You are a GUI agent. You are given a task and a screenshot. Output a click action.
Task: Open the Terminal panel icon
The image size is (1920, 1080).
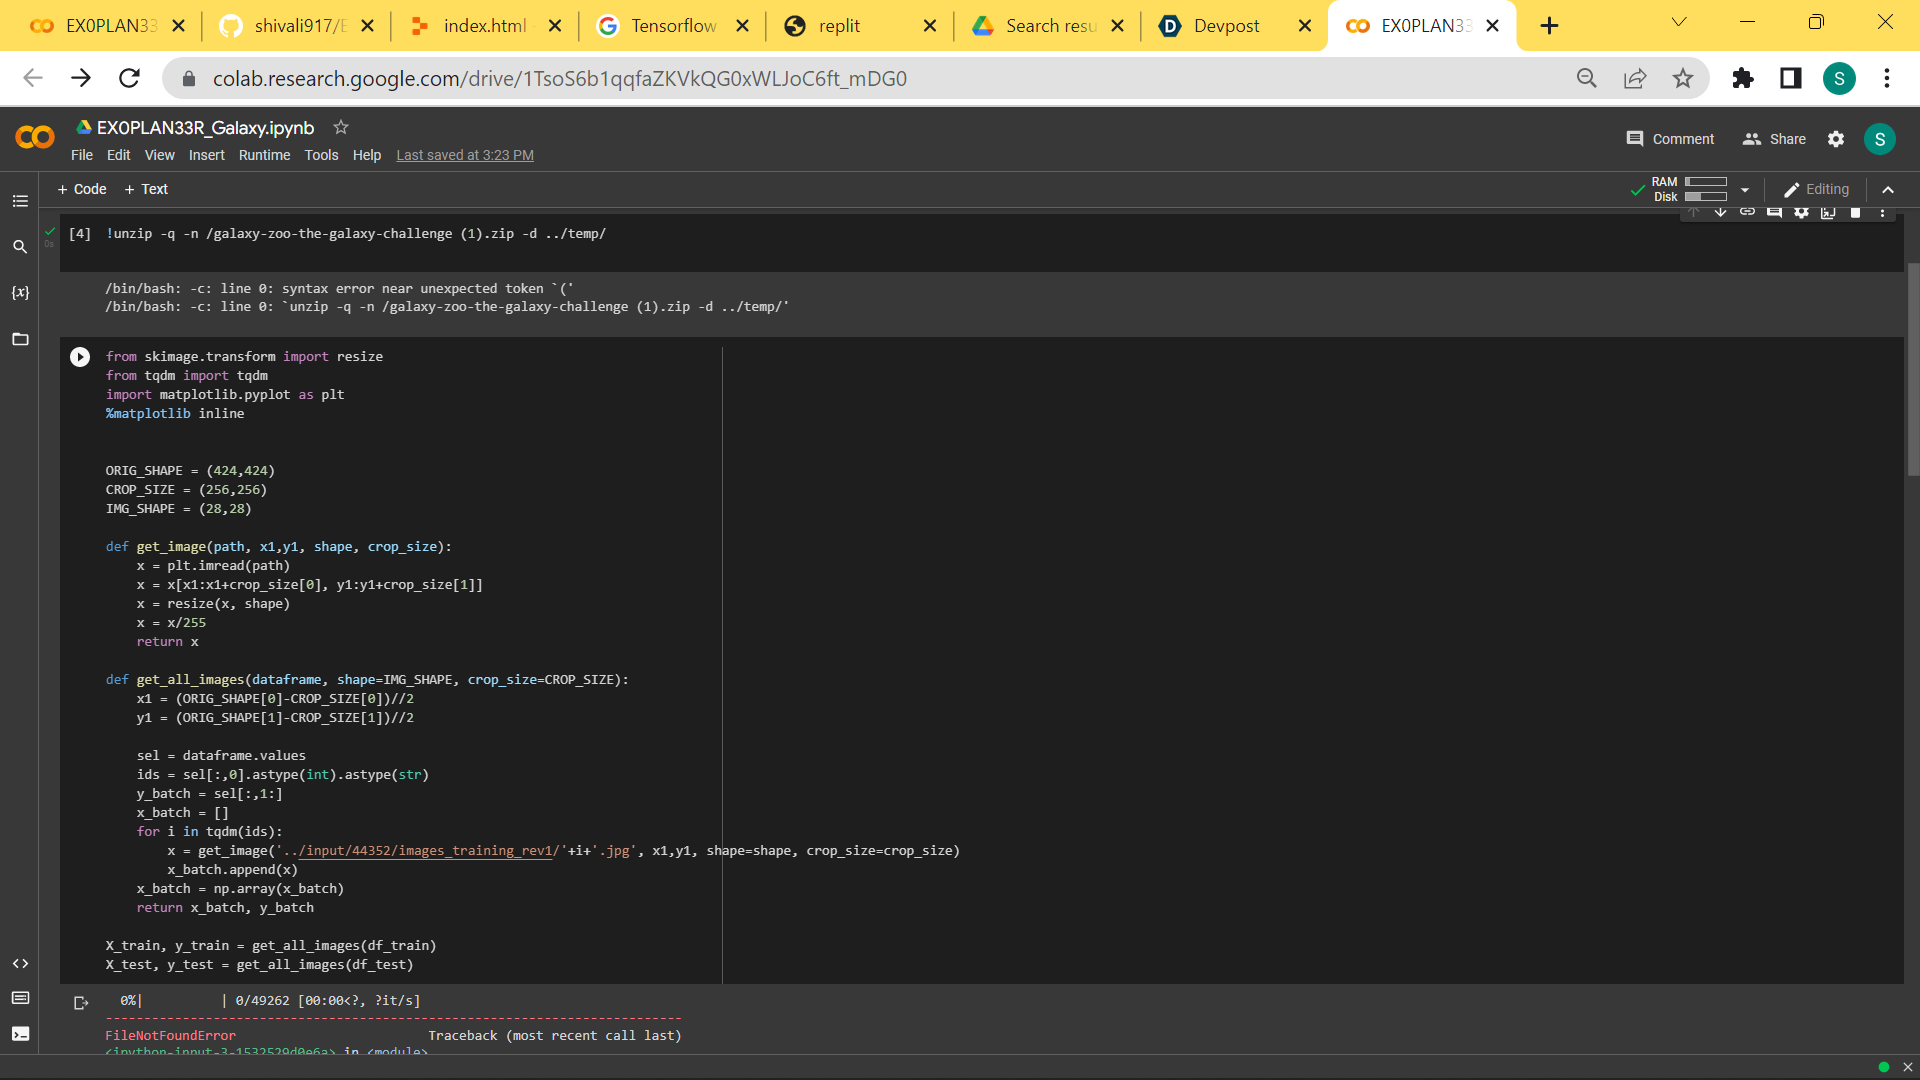20,1034
